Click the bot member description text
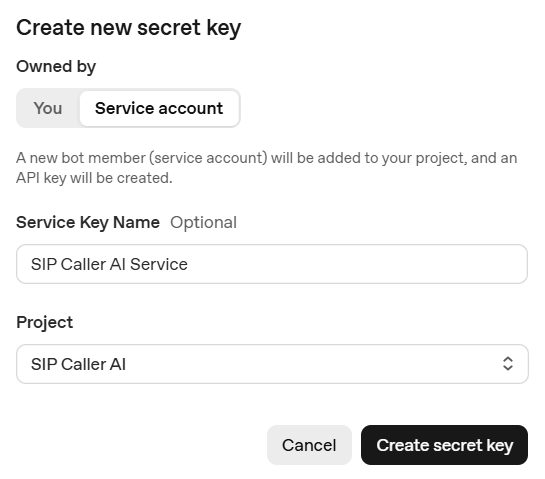 267,168
